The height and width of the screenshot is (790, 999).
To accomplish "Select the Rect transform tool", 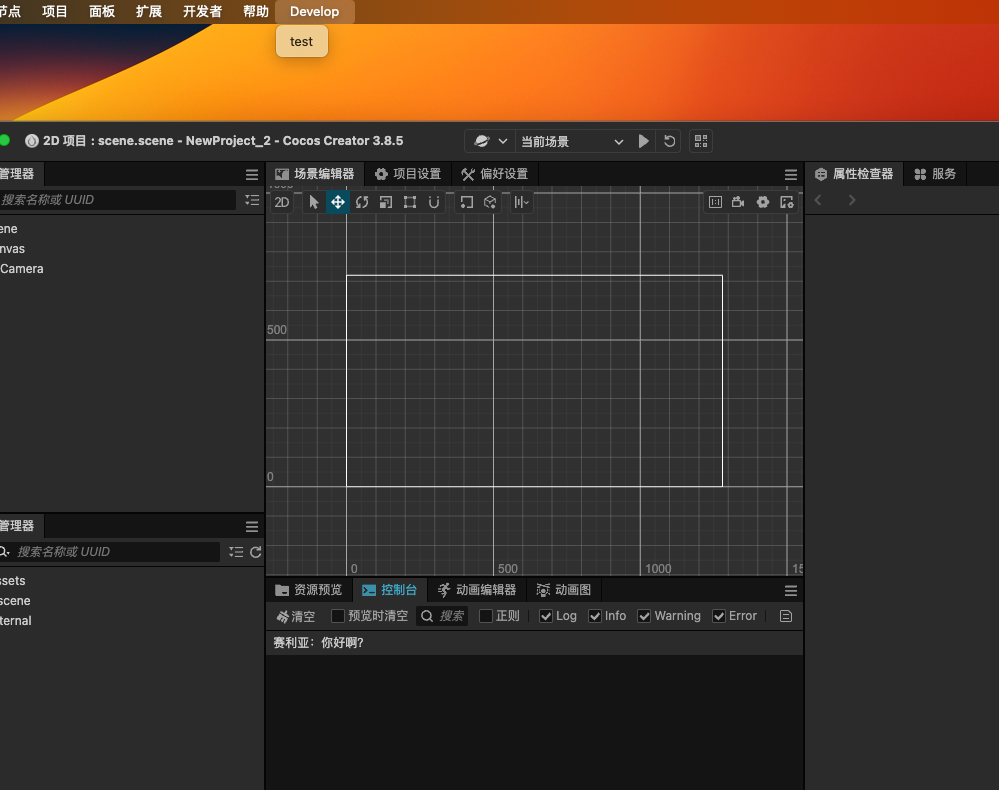I will tap(410, 203).
